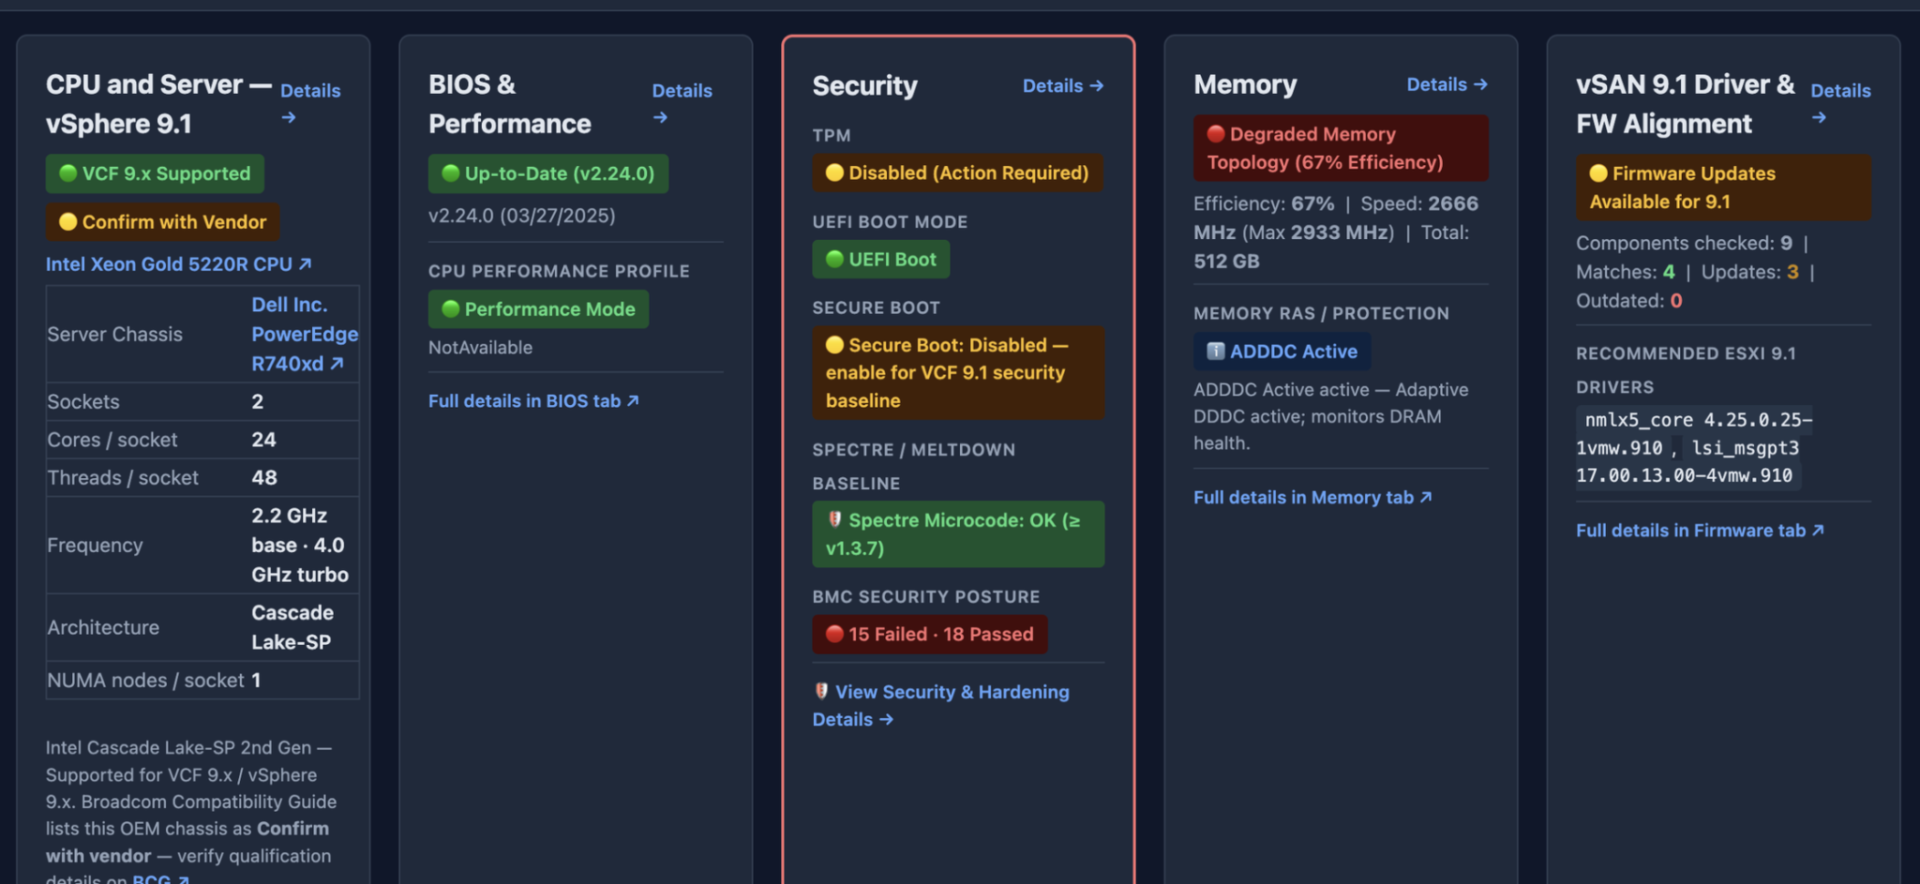1920x884 pixels.
Task: Click the info icon in ADDDC Active badge
Action: (1216, 351)
